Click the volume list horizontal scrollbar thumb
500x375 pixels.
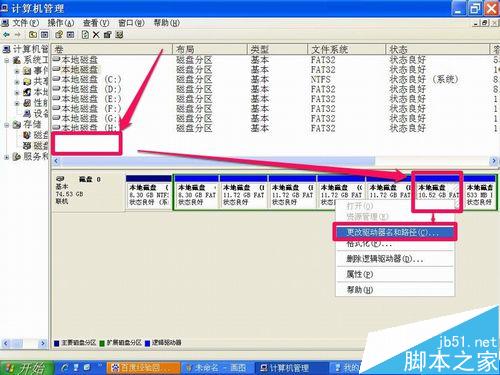click(x=218, y=161)
